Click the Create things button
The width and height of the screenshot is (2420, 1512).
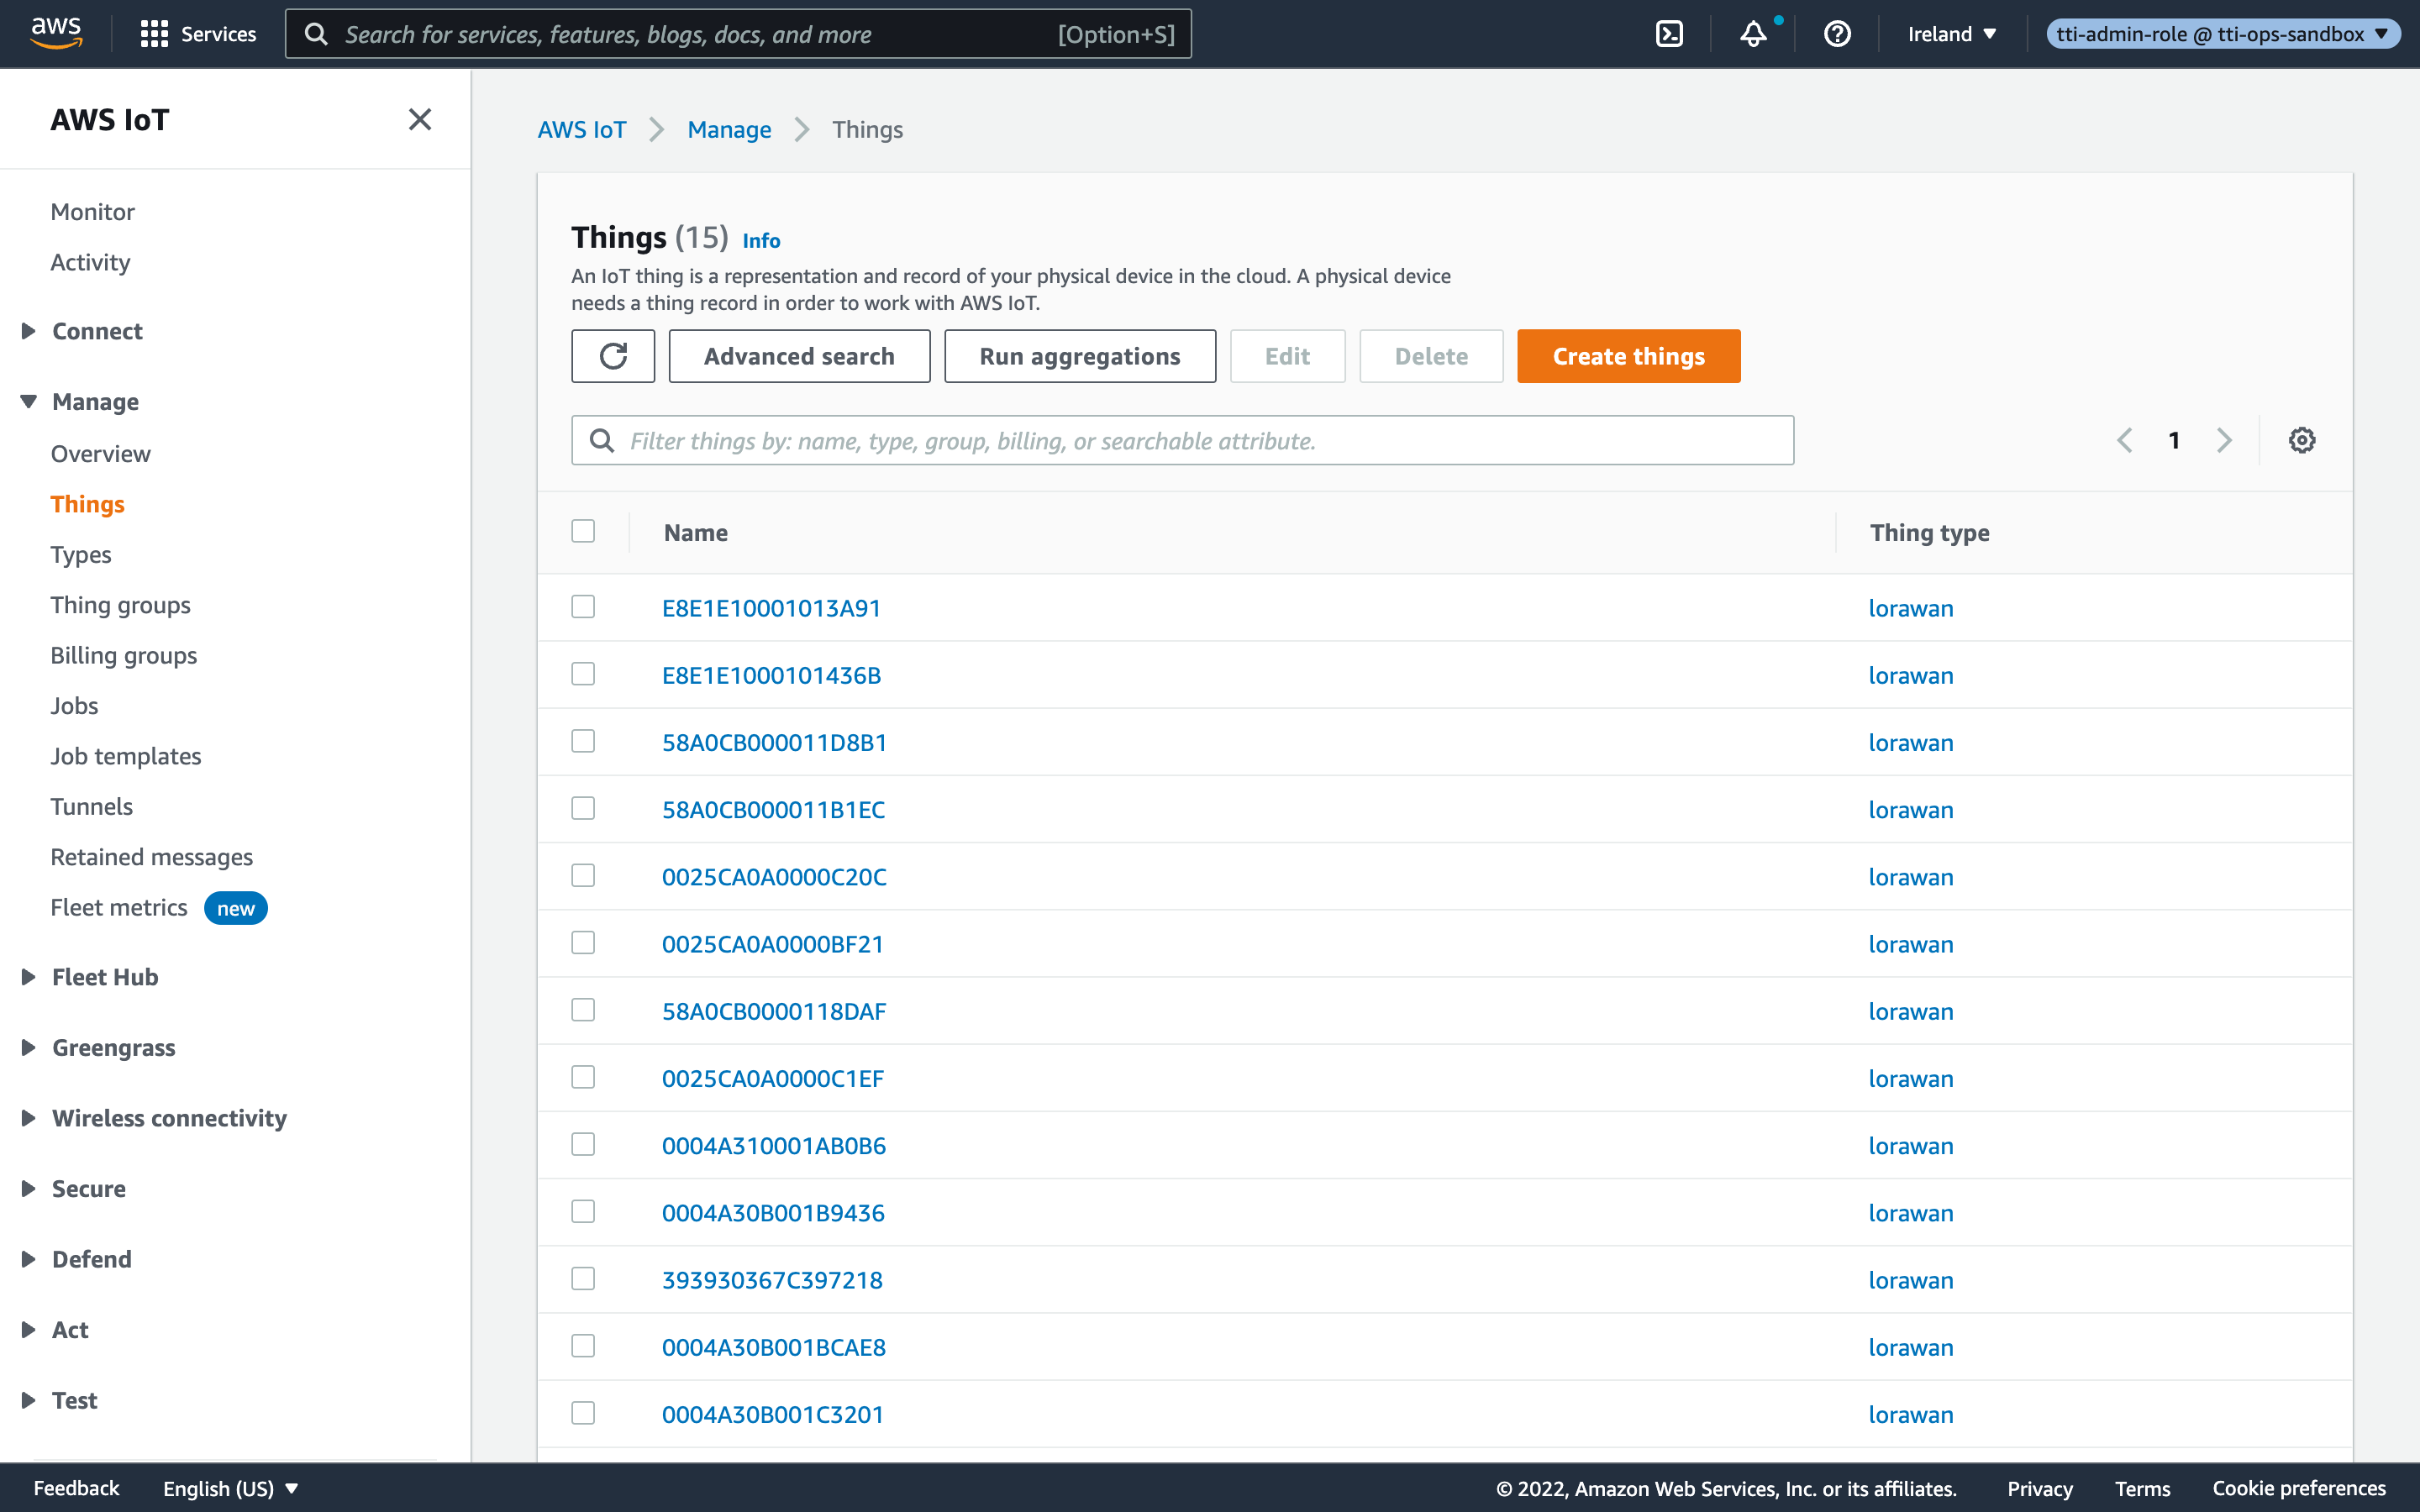[1627, 356]
